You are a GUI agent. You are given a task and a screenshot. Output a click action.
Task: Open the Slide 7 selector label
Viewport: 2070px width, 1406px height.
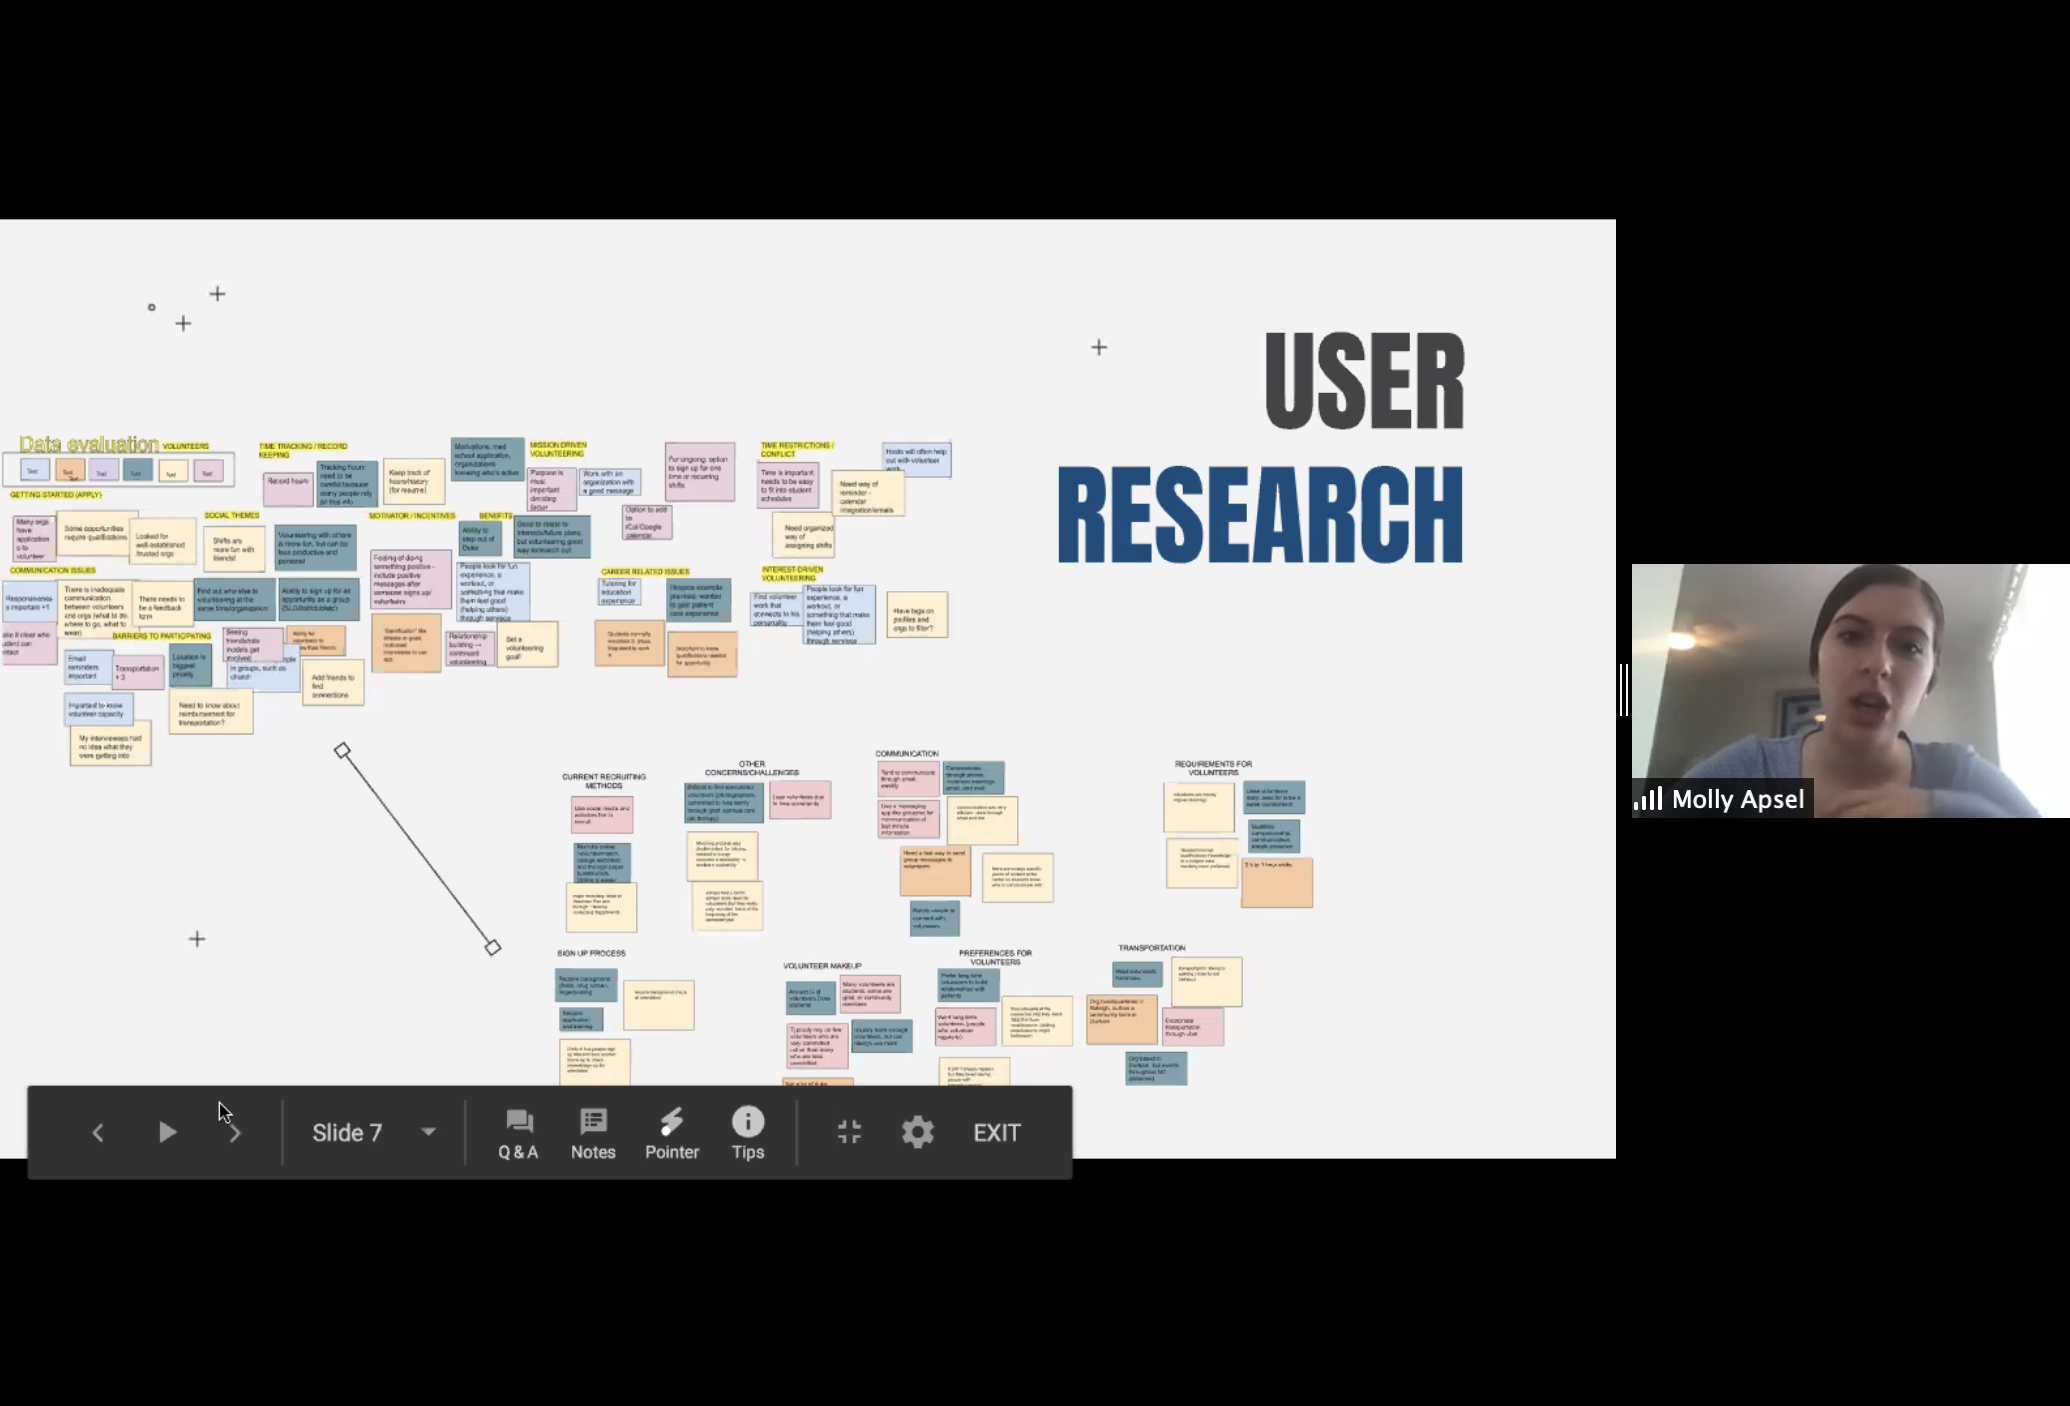coord(347,1133)
